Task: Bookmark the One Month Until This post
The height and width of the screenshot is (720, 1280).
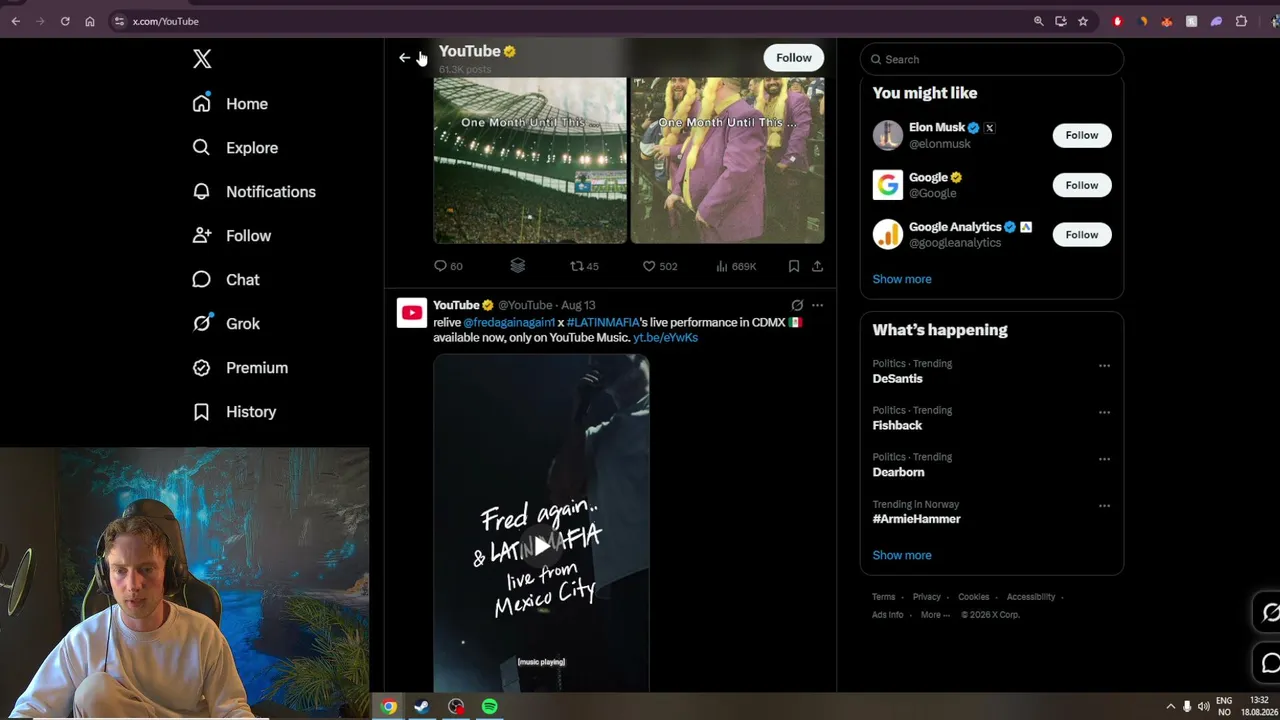Action: (x=794, y=266)
